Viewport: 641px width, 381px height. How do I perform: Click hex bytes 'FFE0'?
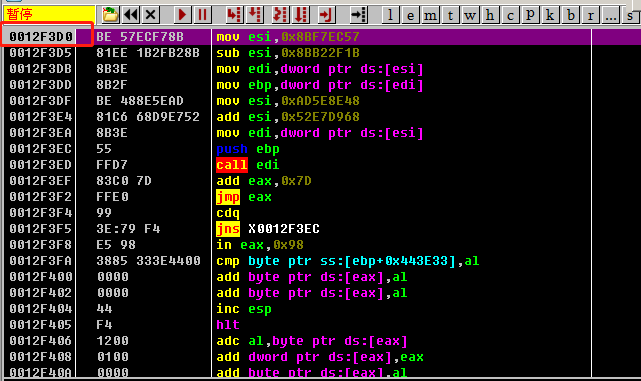(112, 197)
